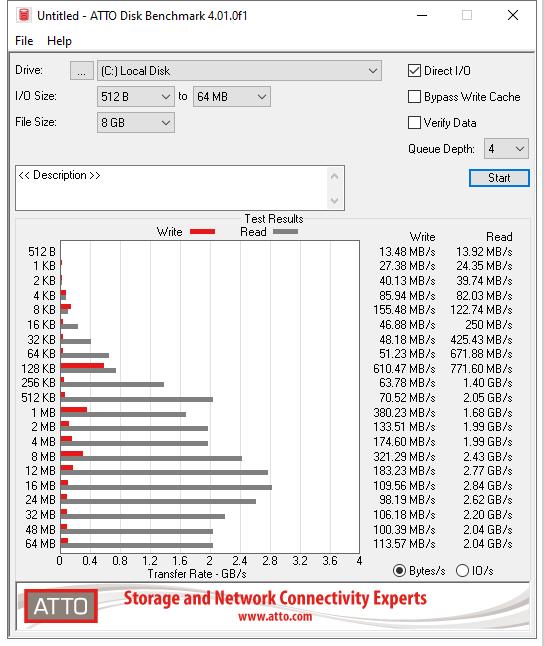Click the ATTO logo in the banner
Screen dimensions: 544x646
[61, 606]
